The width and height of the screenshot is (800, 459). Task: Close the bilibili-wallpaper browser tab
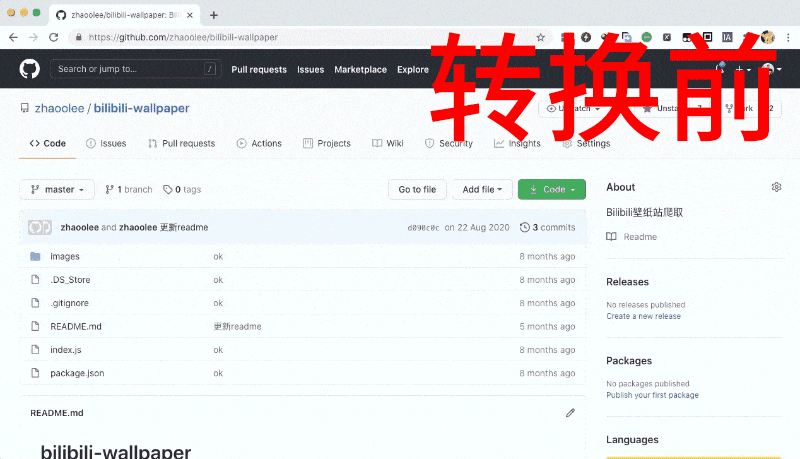pyautogui.click(x=190, y=15)
